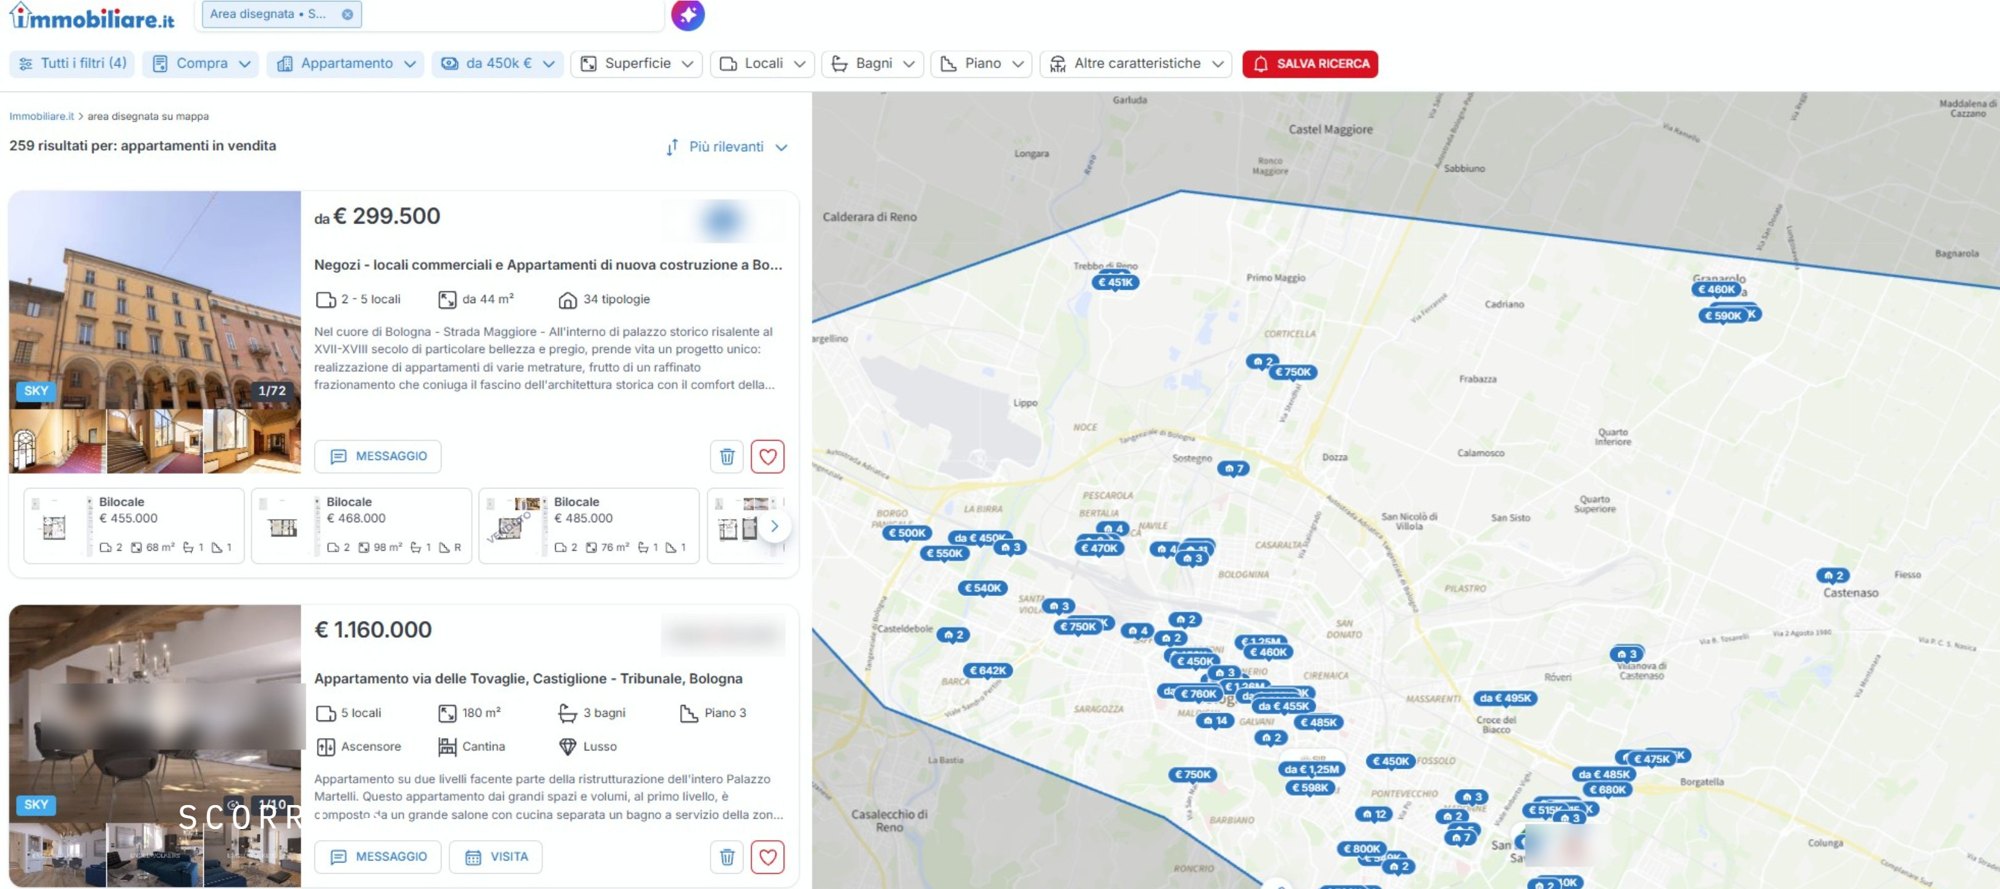Open the 7-listing cluster near Sostegno

(1233, 468)
